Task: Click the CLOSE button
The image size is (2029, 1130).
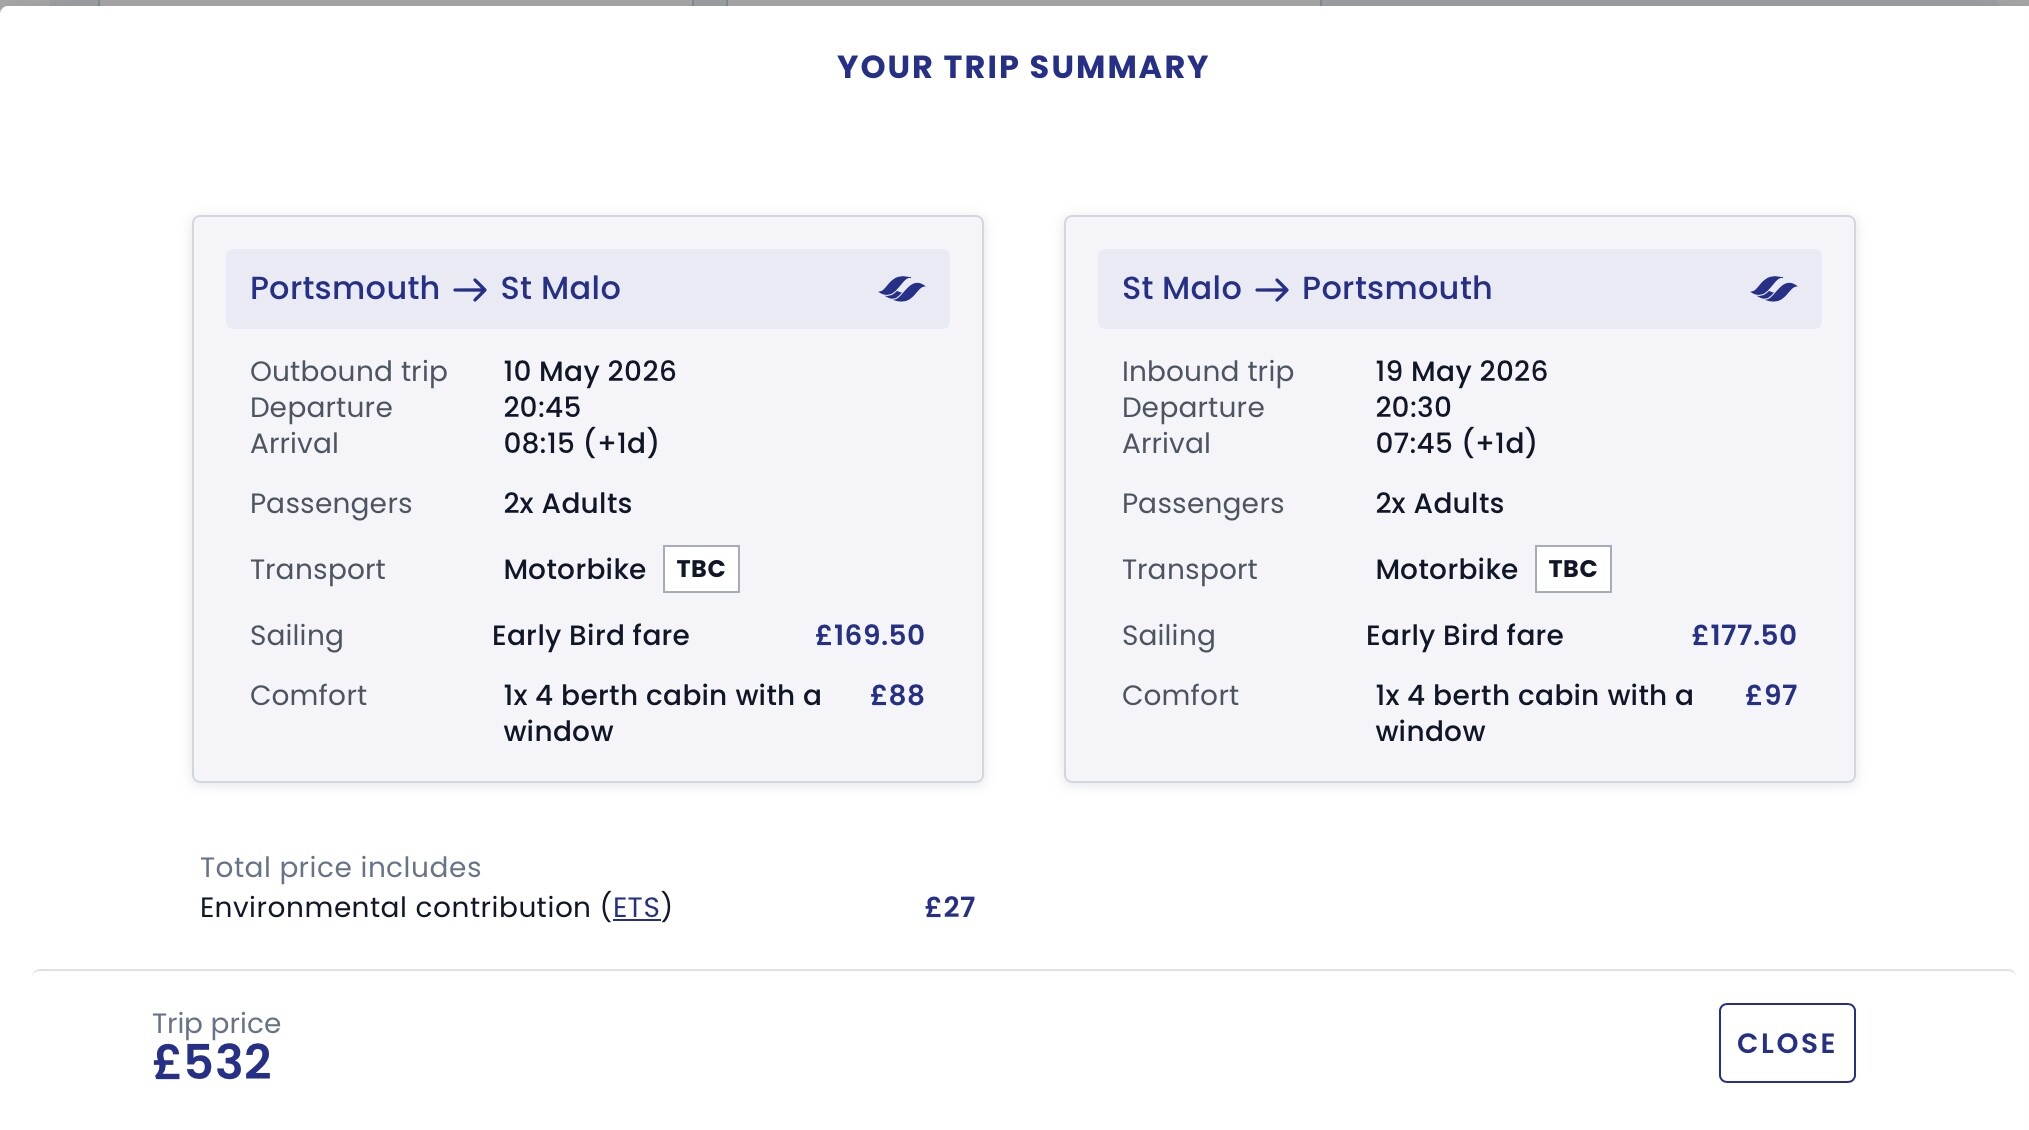Action: (x=1786, y=1043)
